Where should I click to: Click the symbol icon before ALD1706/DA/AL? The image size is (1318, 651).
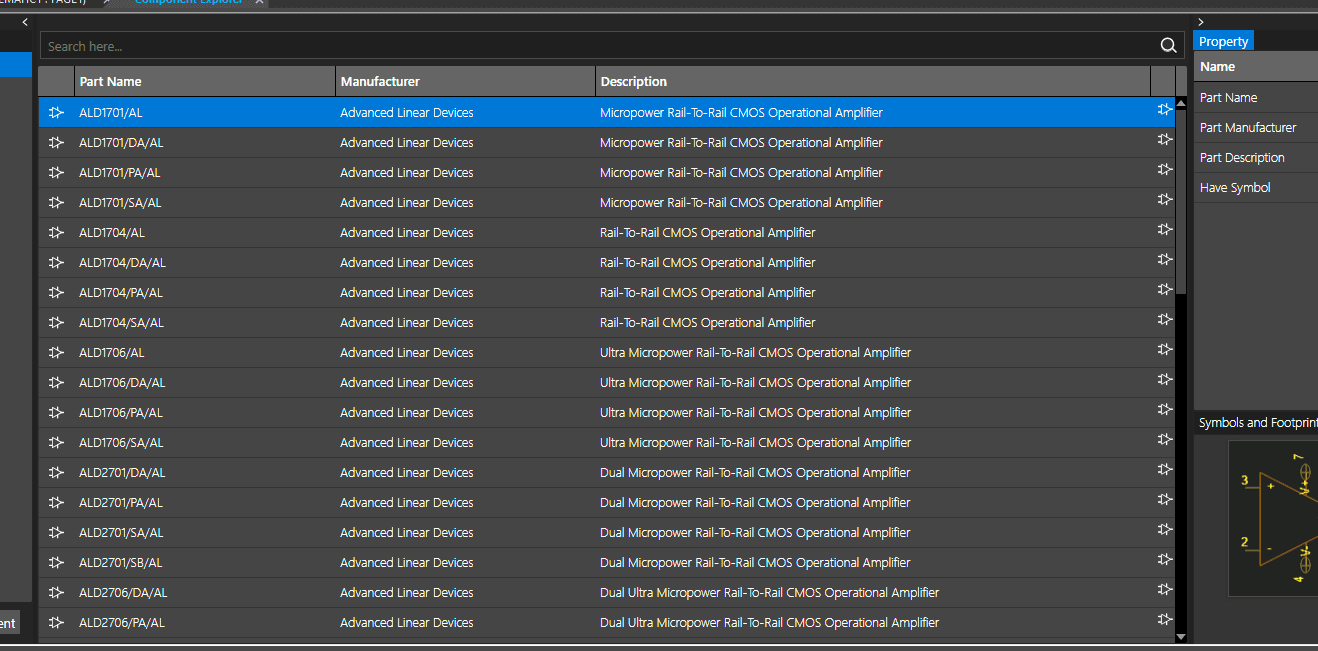(56, 382)
